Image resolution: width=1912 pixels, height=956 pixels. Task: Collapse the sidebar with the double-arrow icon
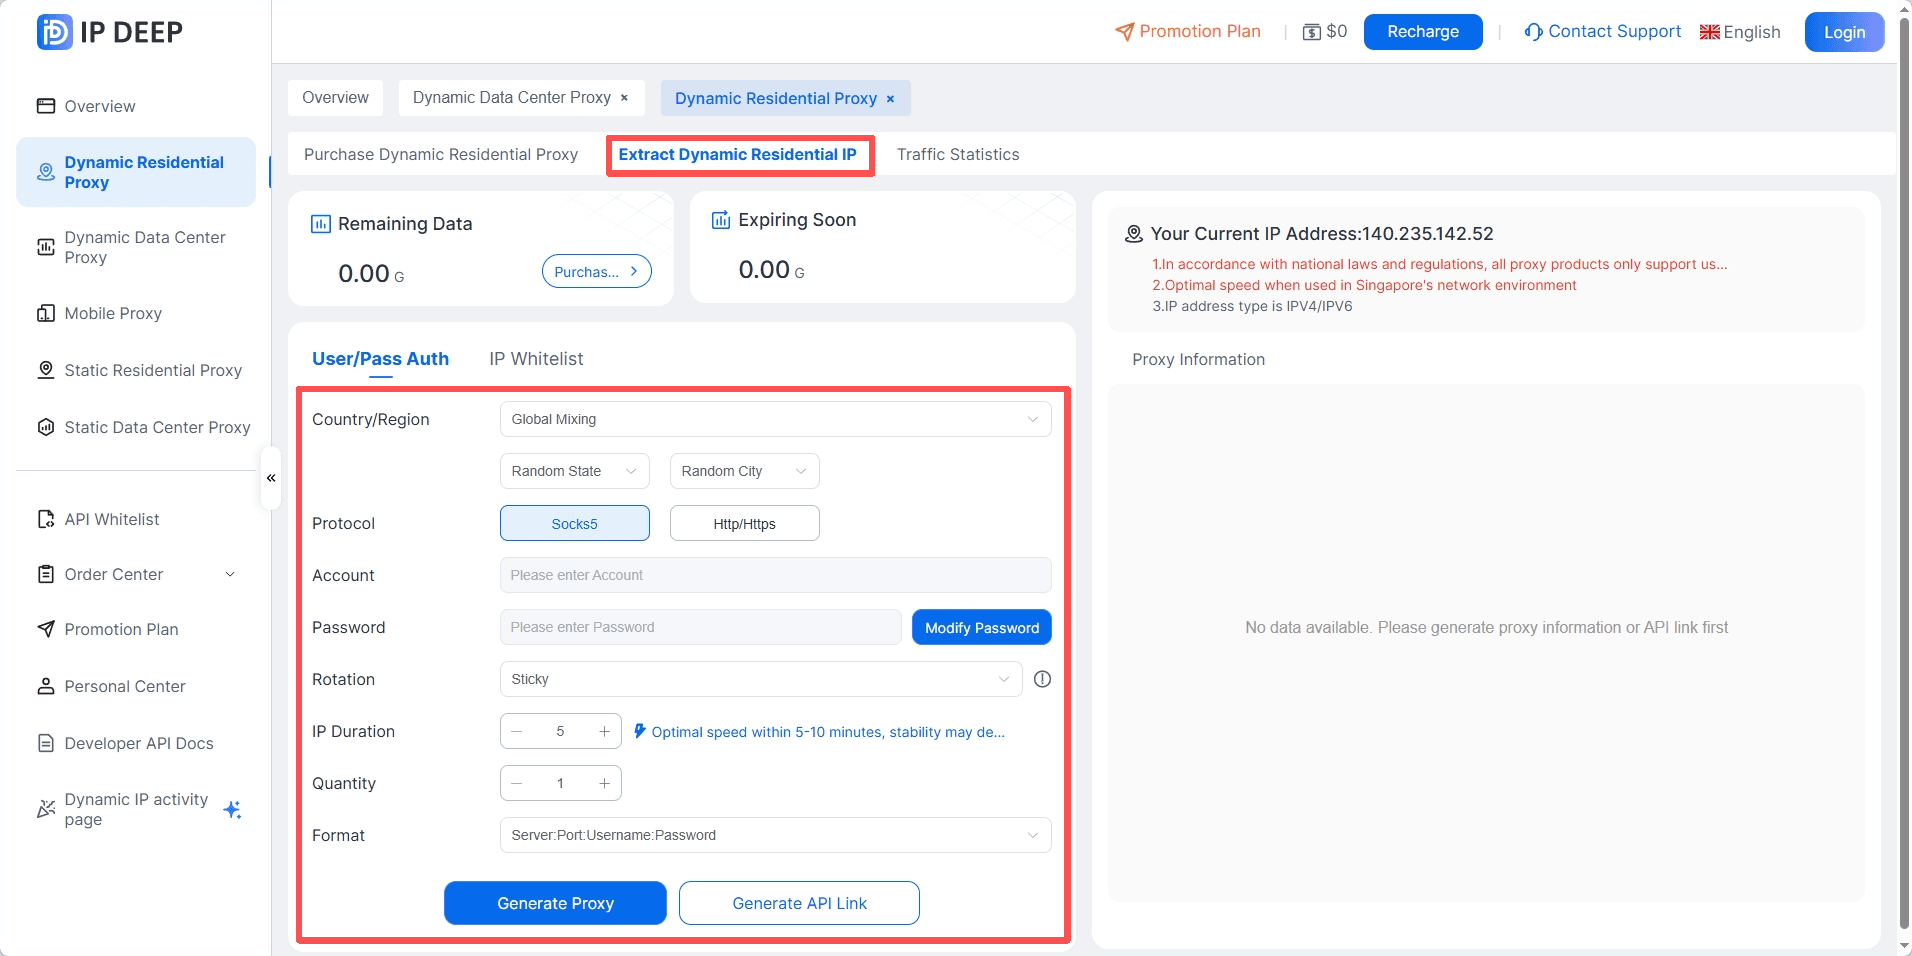(271, 478)
